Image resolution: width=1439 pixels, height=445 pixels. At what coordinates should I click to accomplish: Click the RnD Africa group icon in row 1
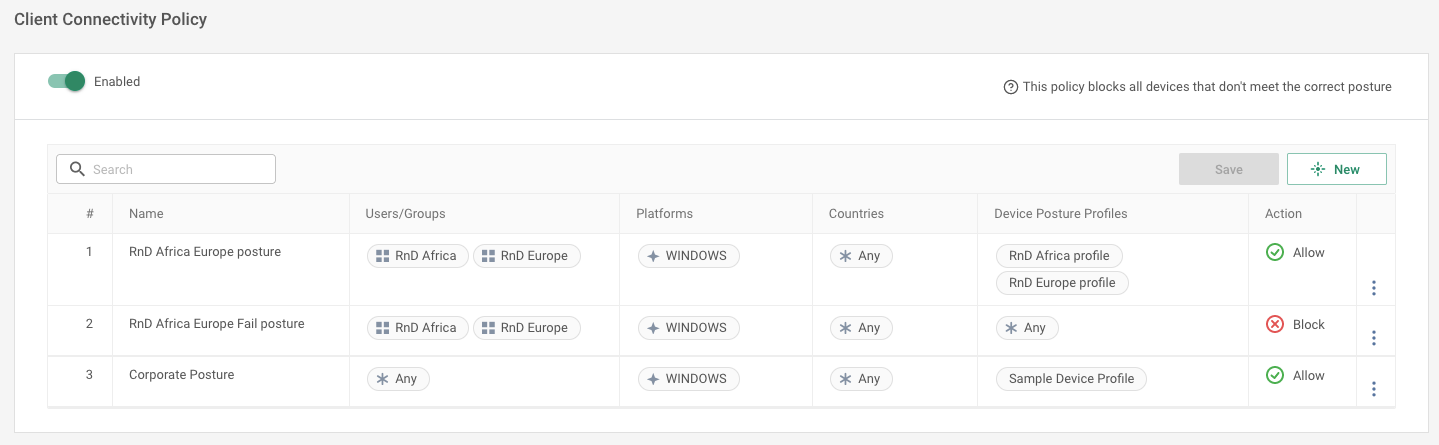[382, 256]
